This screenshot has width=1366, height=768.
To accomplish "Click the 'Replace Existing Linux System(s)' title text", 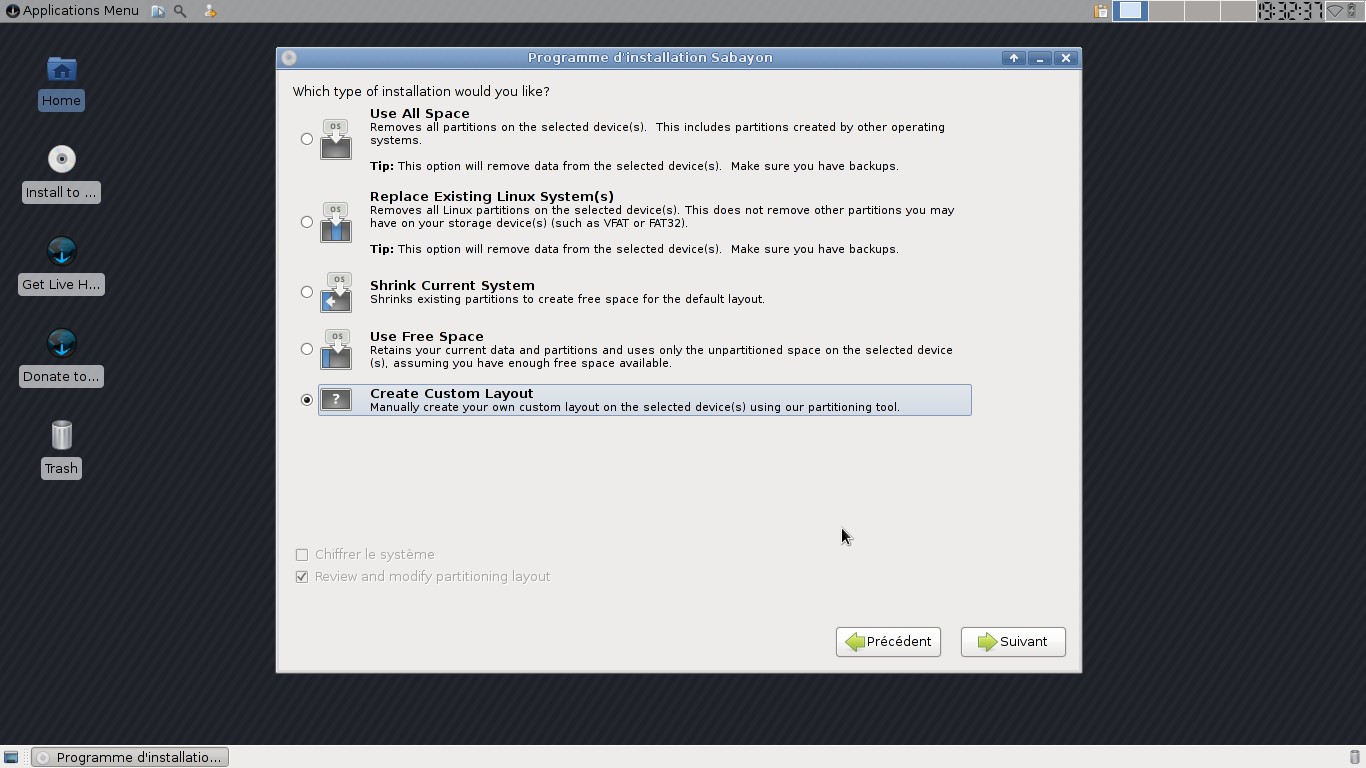I will (x=492, y=196).
